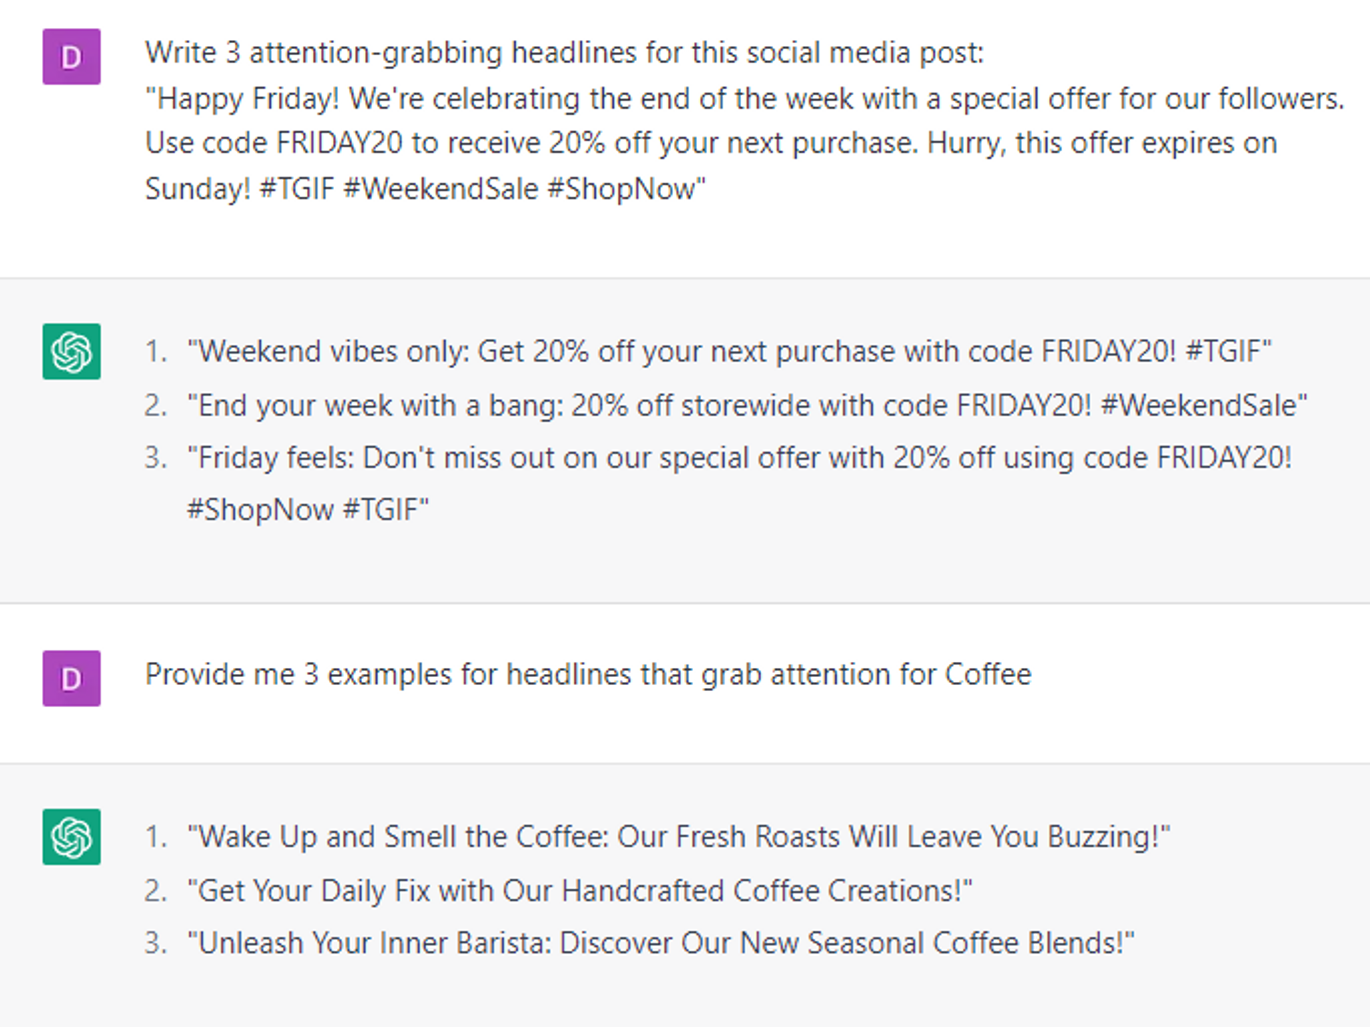Click the ChatGPT logo beside the coffee headlines

click(x=71, y=836)
